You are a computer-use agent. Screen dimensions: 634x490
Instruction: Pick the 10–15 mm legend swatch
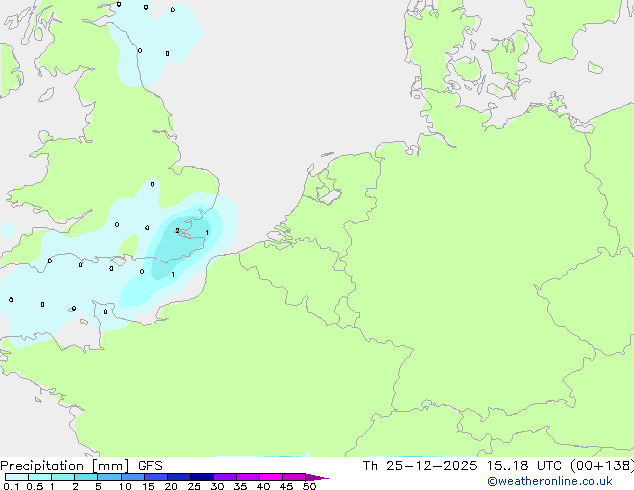(x=133, y=477)
